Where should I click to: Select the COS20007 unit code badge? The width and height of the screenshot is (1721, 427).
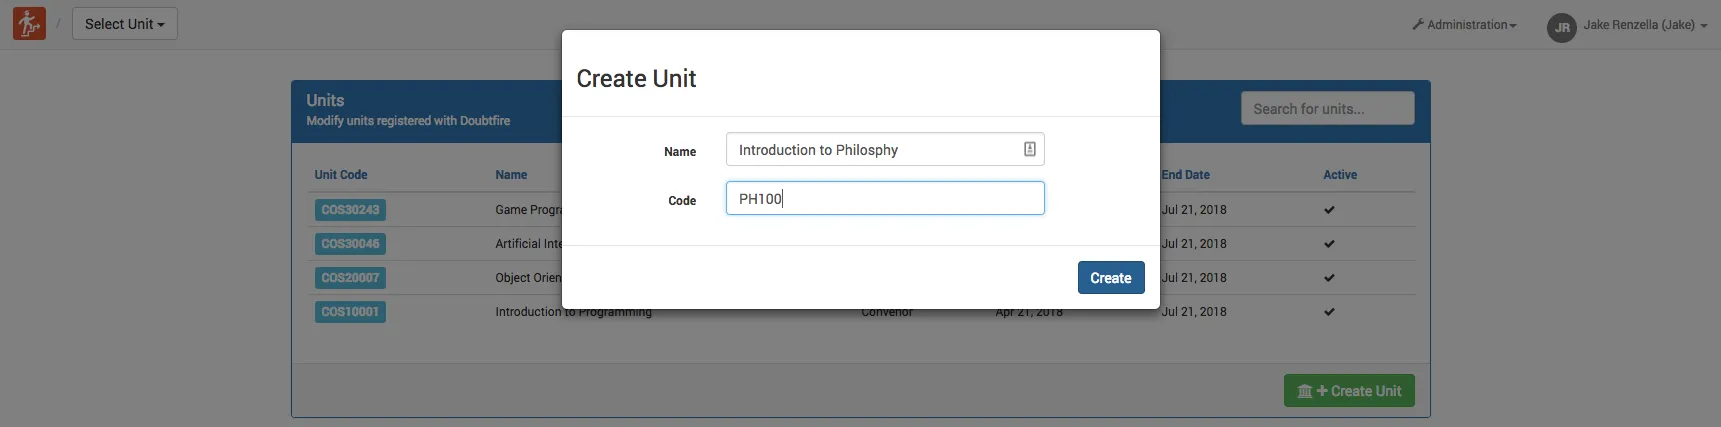tap(350, 278)
